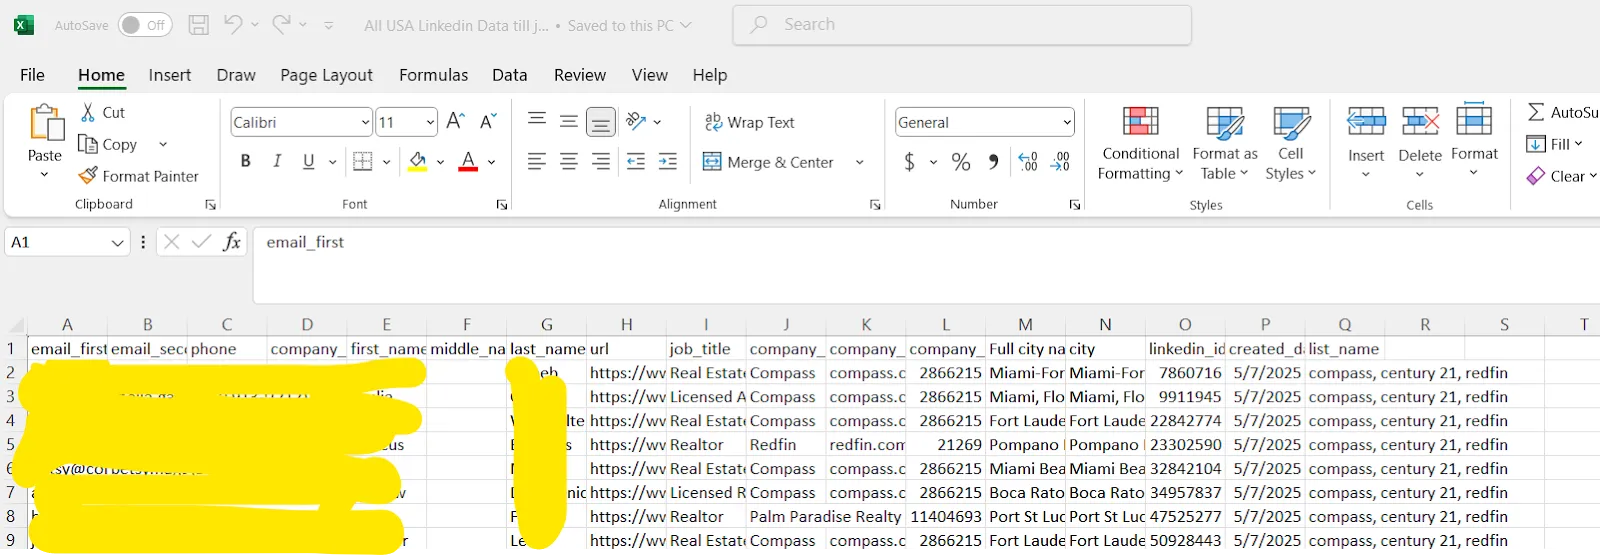Switch to the Data tab
The width and height of the screenshot is (1600, 556).
(x=509, y=75)
